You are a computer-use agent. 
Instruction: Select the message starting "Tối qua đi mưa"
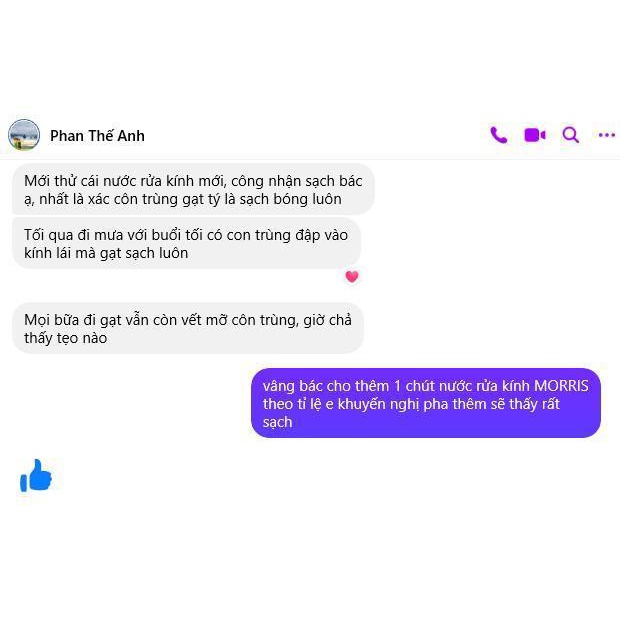186,244
